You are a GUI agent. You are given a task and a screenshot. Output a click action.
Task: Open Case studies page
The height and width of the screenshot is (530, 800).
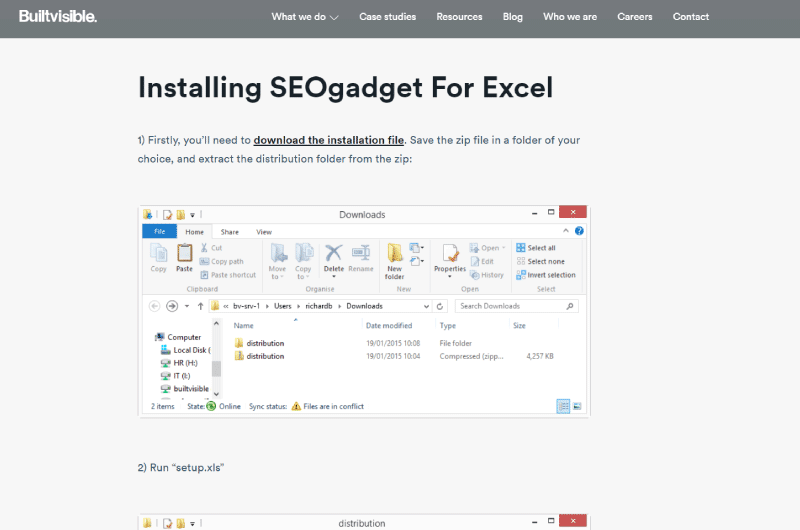[387, 17]
